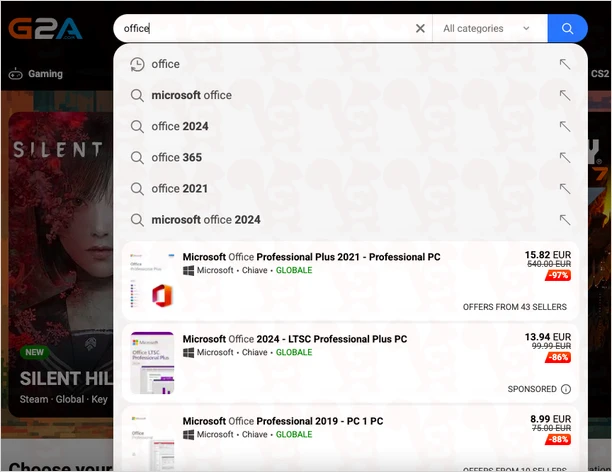The width and height of the screenshot is (612, 472).
Task: Click the G2A logo
Action: tap(45, 29)
